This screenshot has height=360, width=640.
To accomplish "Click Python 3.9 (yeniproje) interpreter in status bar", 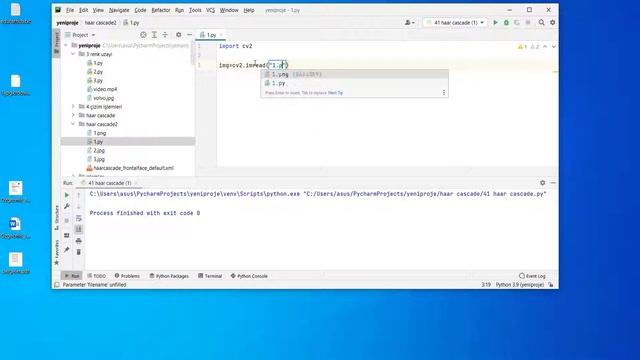I will tap(520, 285).
